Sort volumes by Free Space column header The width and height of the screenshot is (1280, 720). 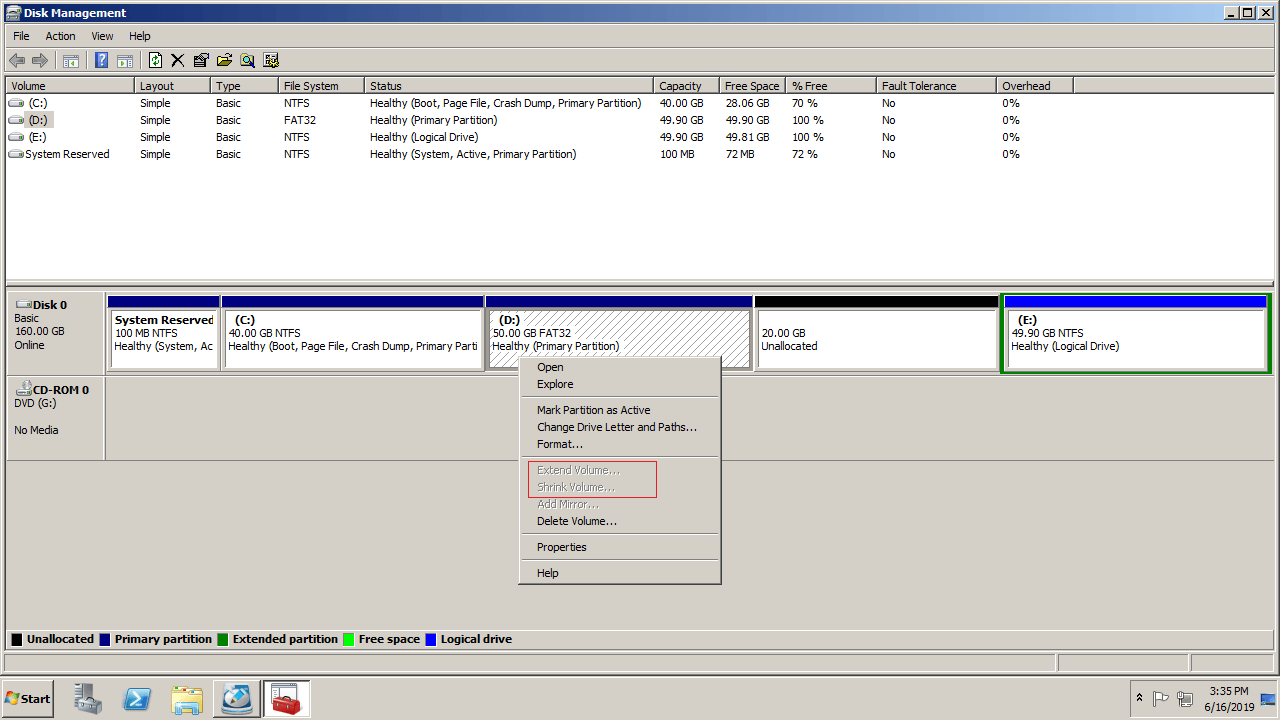point(751,86)
